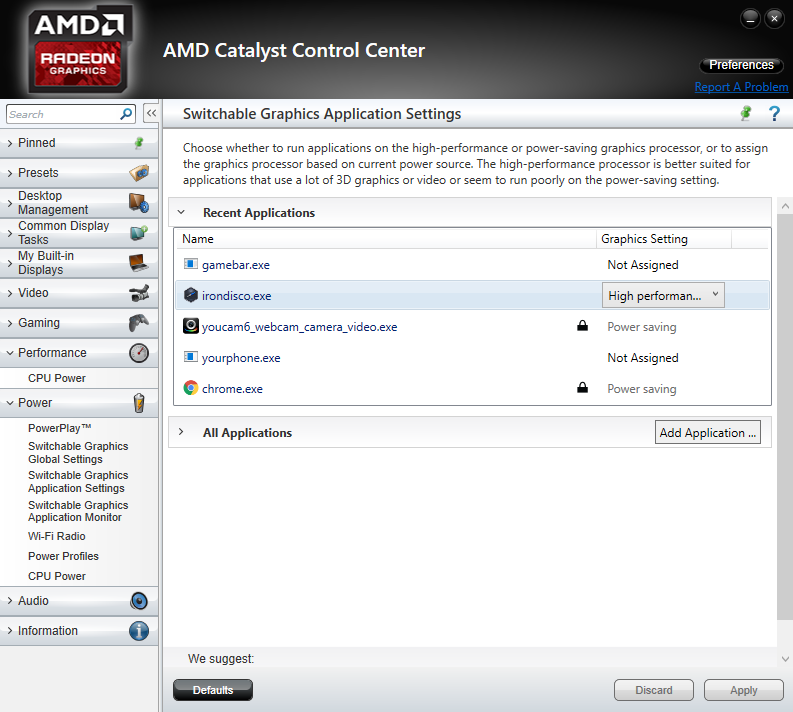Image resolution: width=793 pixels, height=712 pixels.
Task: Click the Performance gauge icon
Action: (x=139, y=352)
